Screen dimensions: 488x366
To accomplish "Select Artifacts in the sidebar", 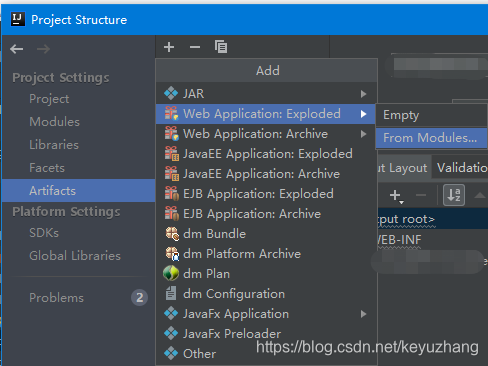I will pyautogui.click(x=79, y=191).
